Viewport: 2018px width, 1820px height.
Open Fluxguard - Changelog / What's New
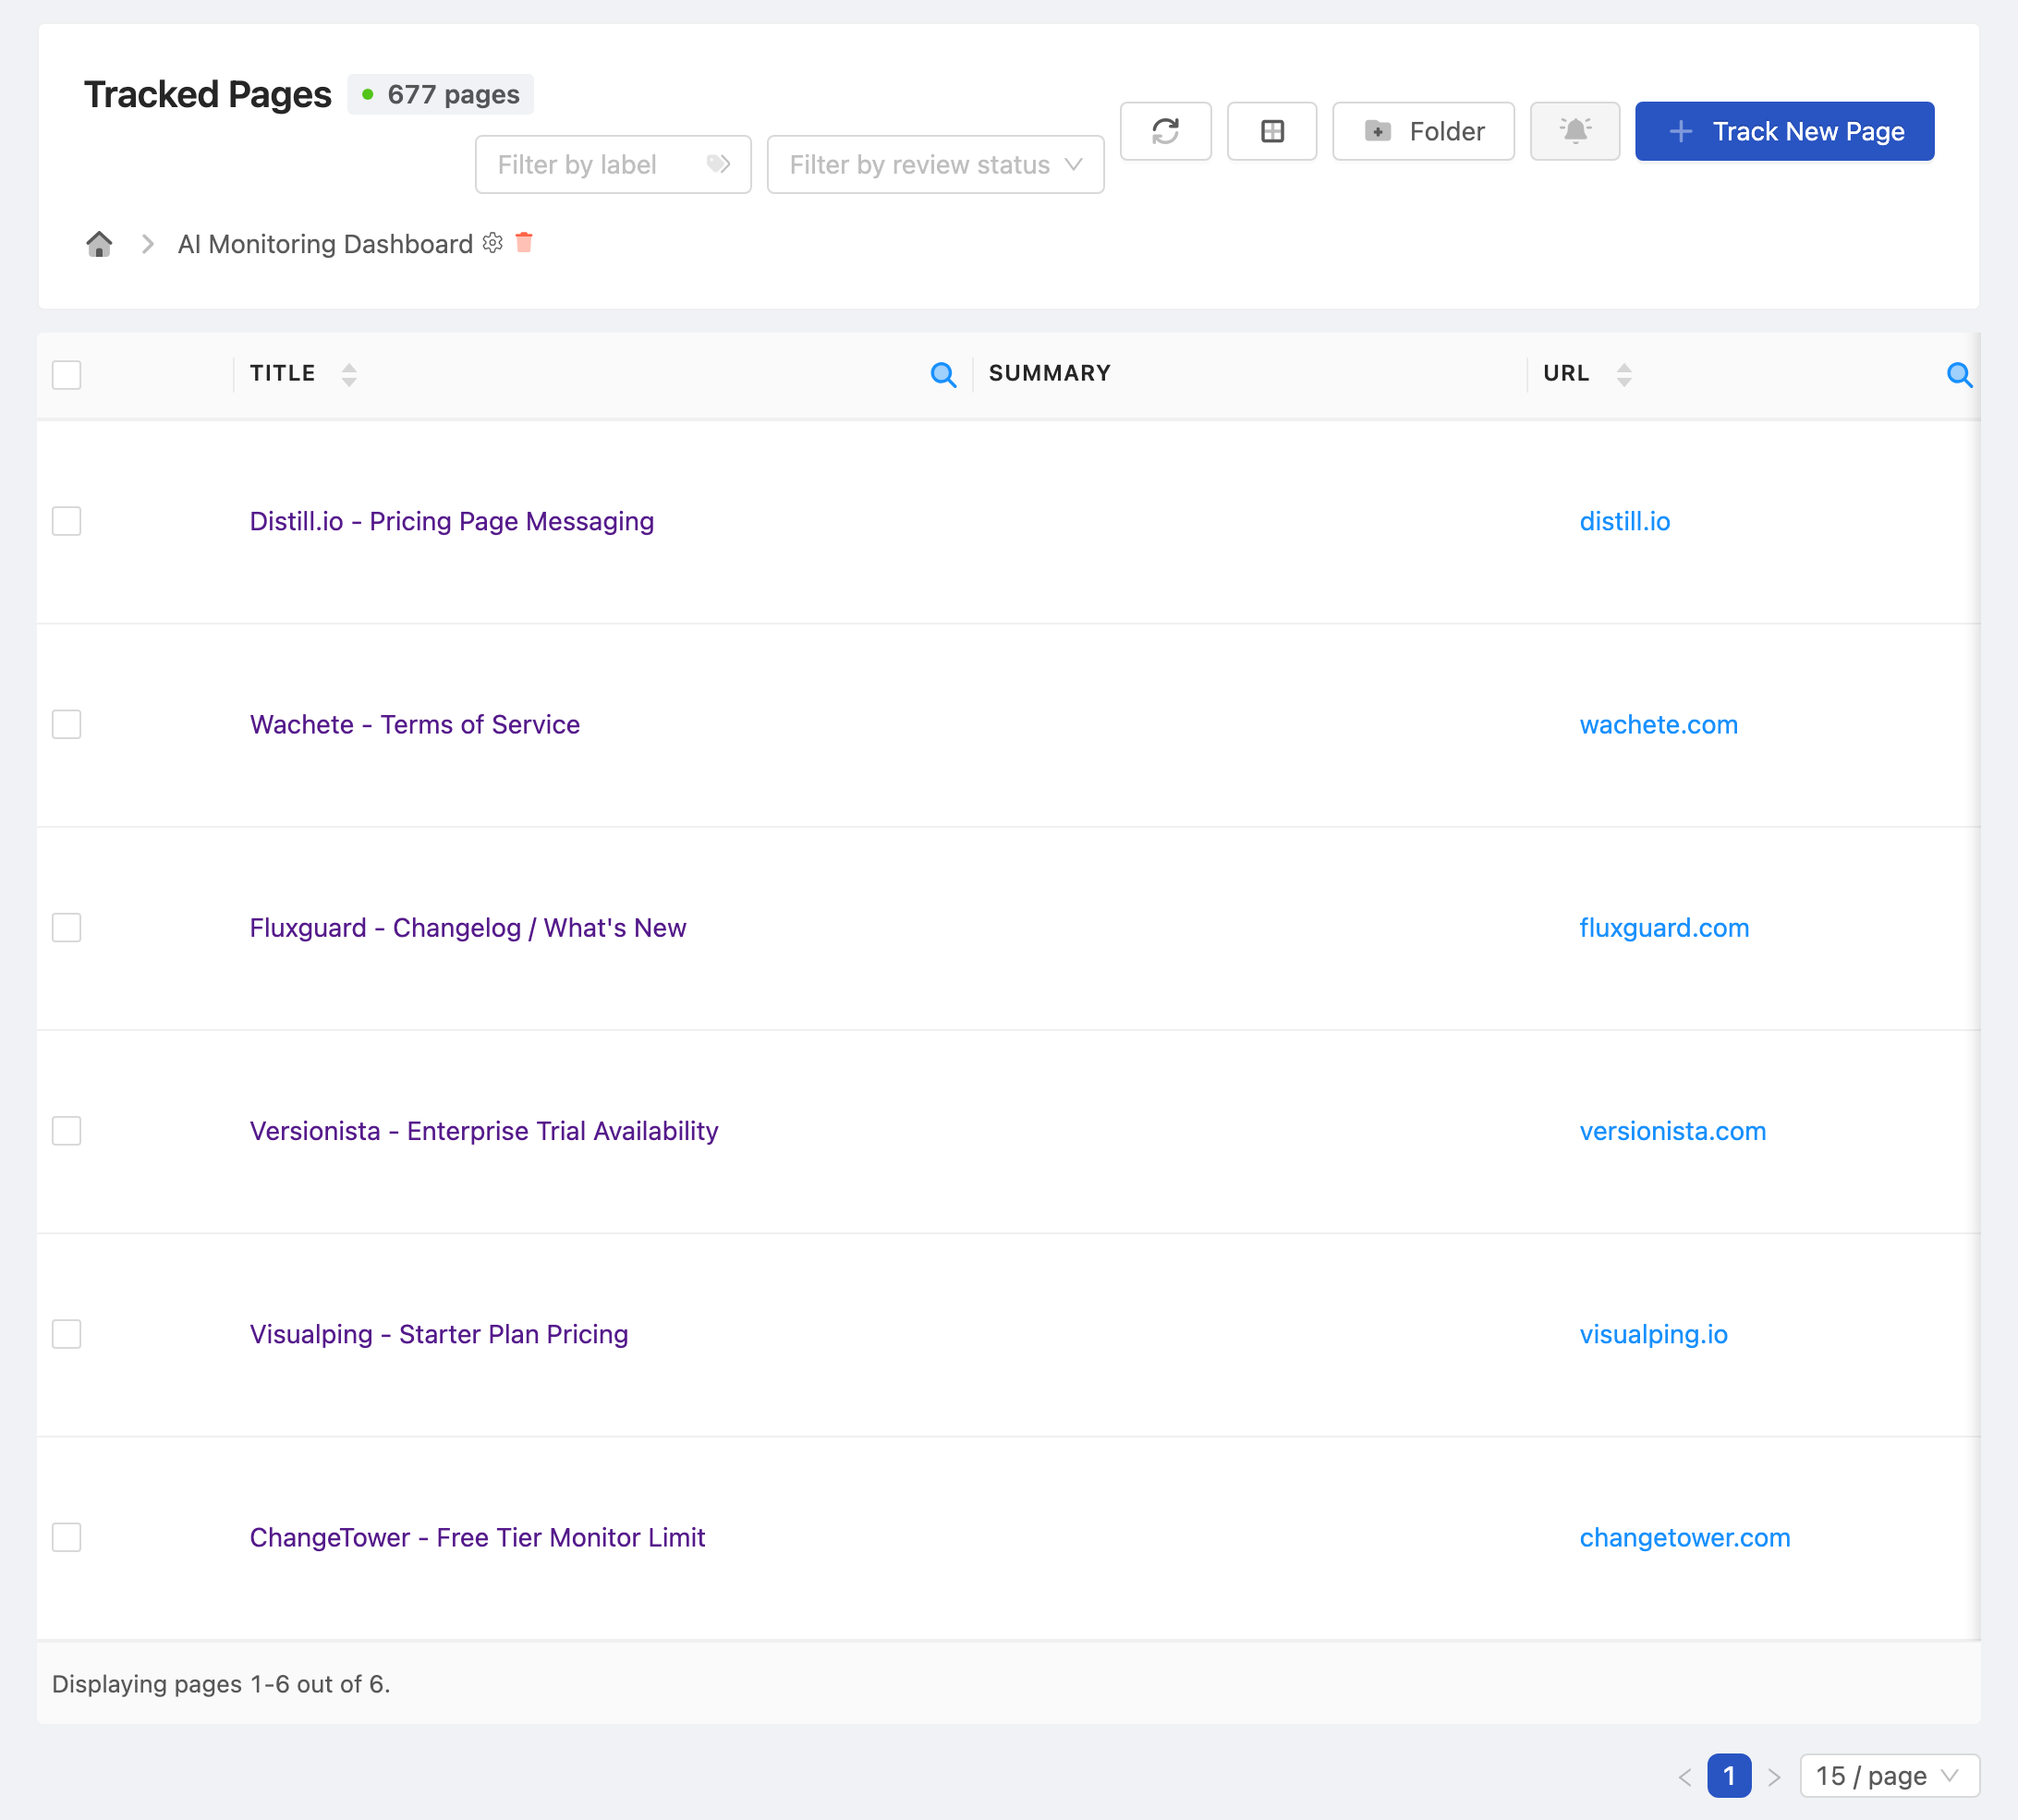coord(468,927)
